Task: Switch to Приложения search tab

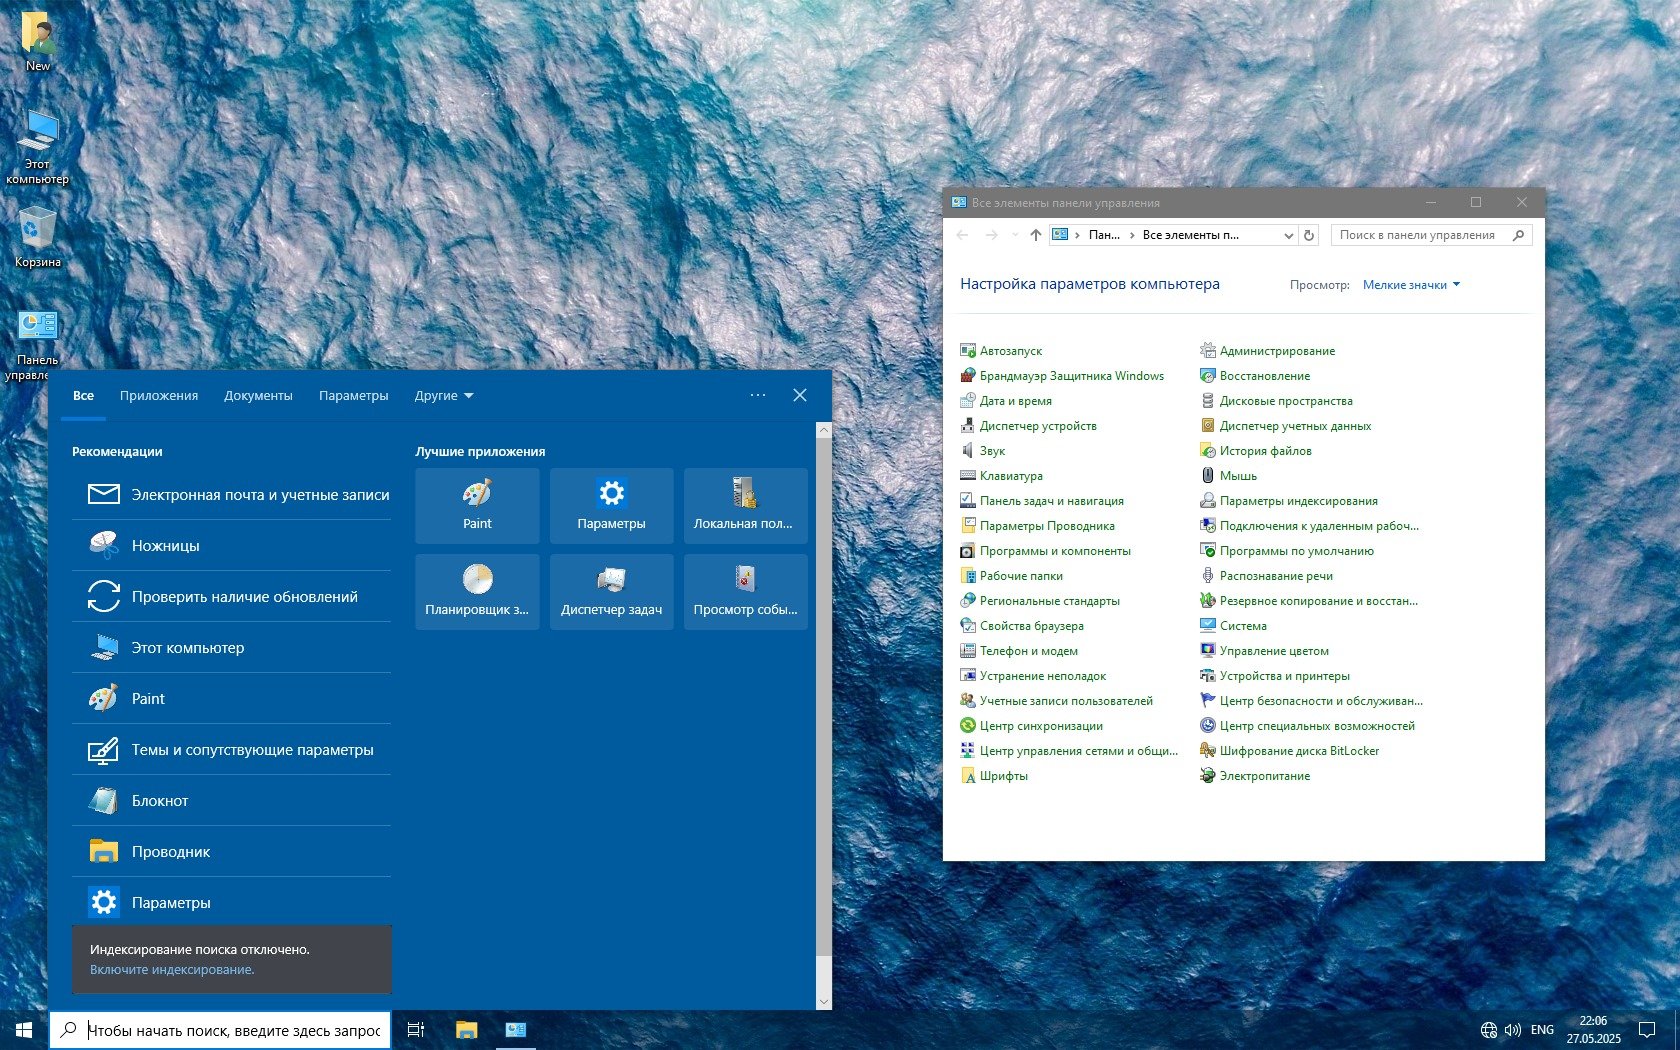Action: click(159, 396)
